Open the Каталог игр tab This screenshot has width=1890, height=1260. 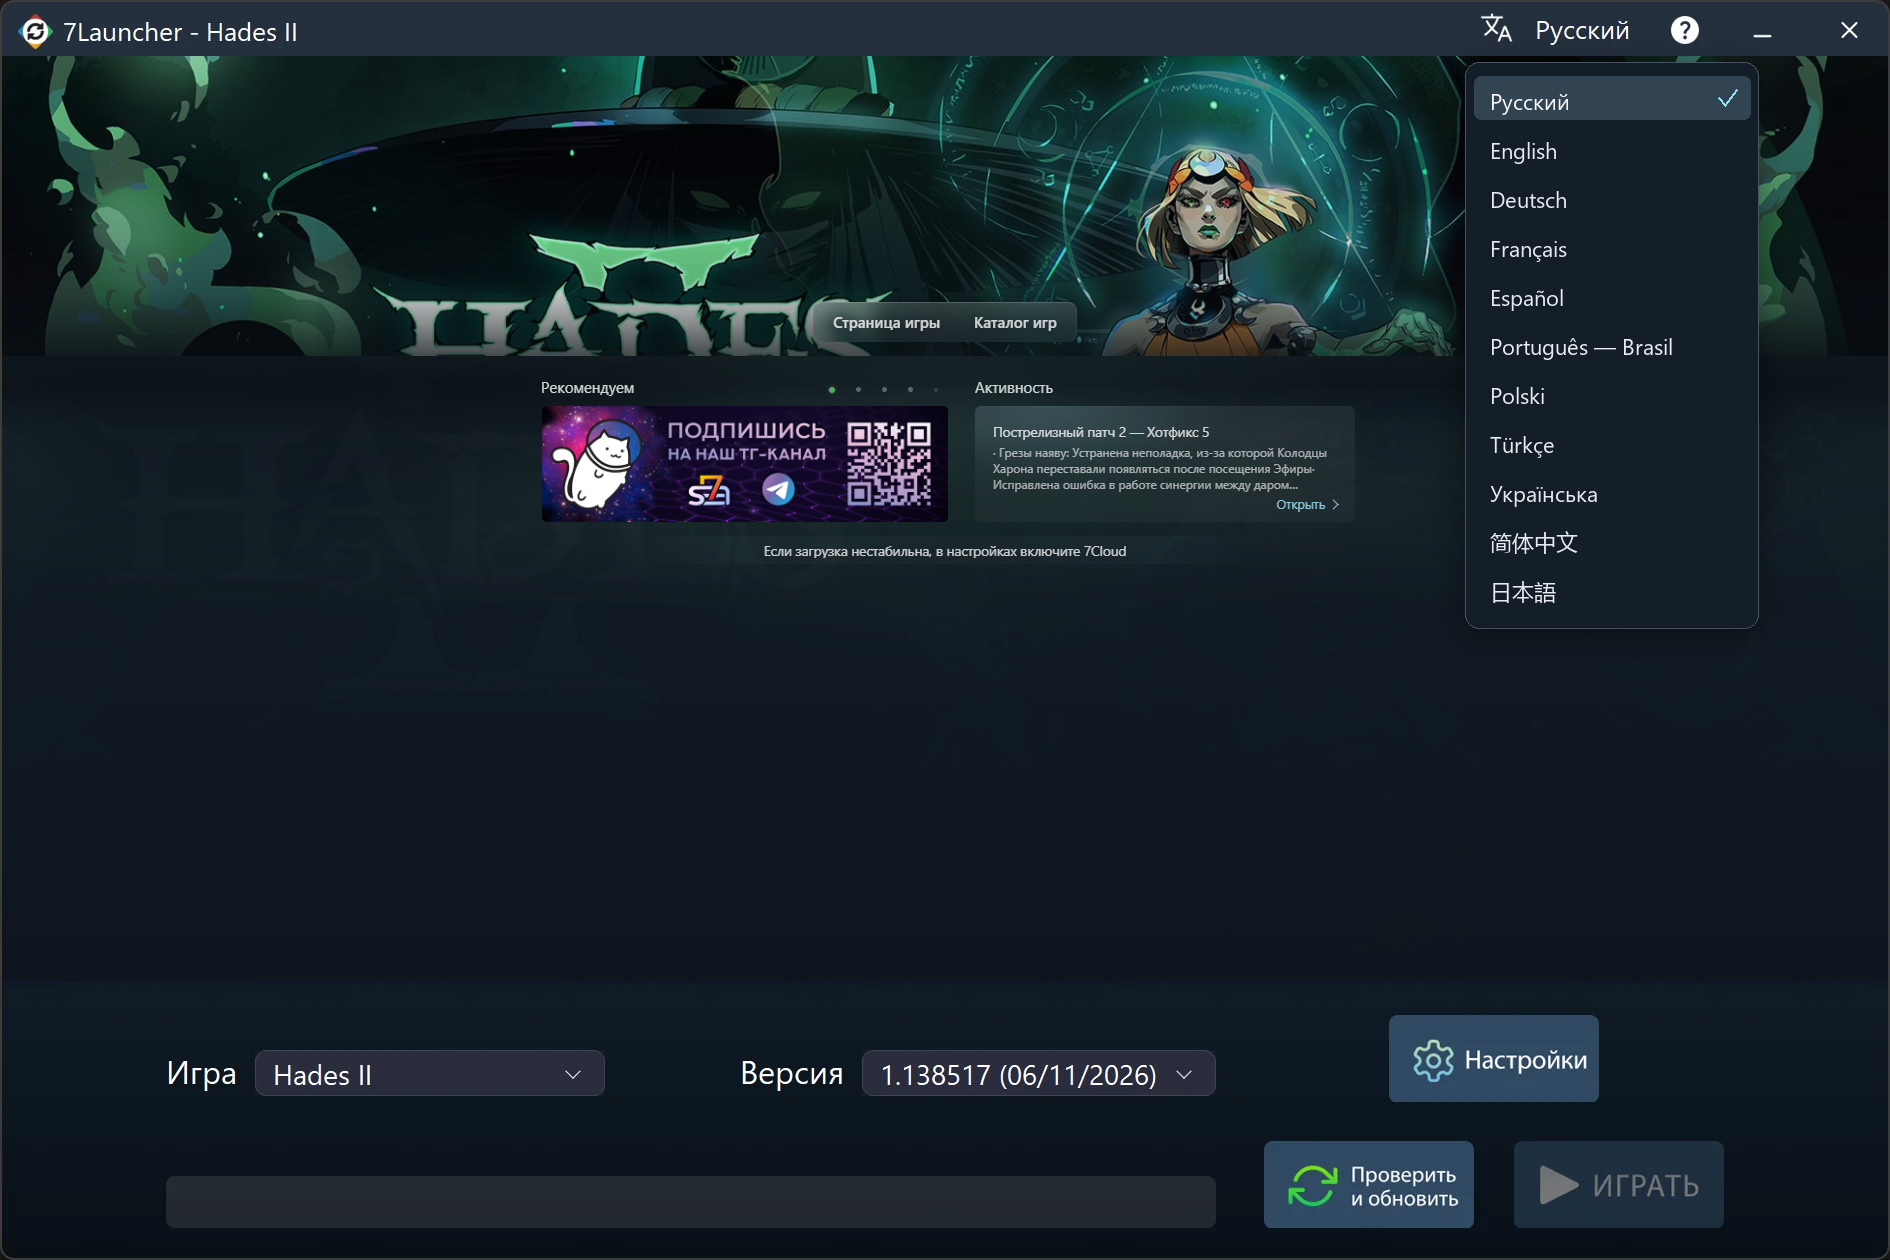click(x=1015, y=323)
